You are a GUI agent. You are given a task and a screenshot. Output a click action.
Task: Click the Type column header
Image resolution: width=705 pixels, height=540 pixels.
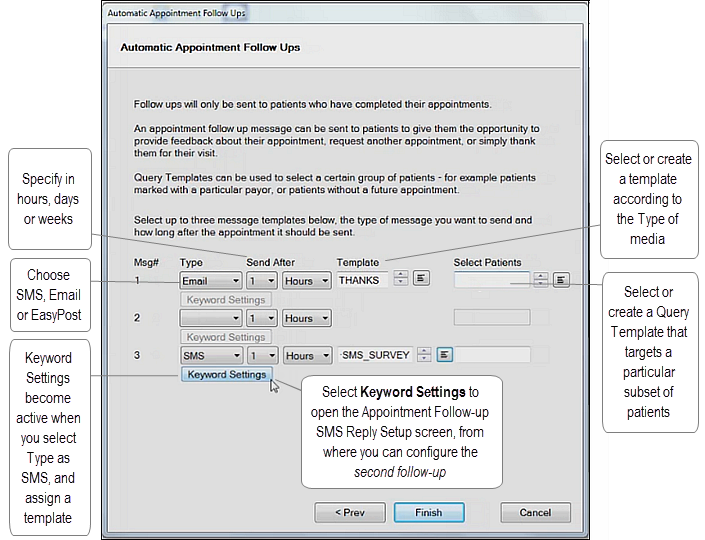(x=191, y=262)
